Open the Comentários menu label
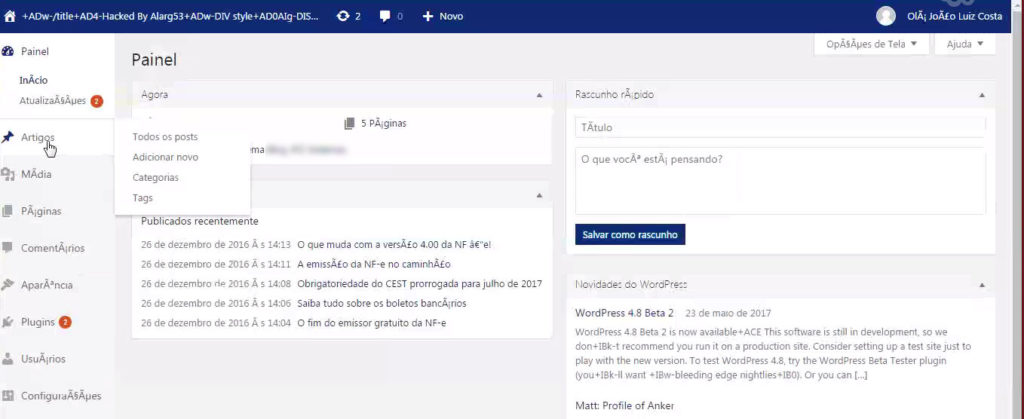 tap(53, 248)
